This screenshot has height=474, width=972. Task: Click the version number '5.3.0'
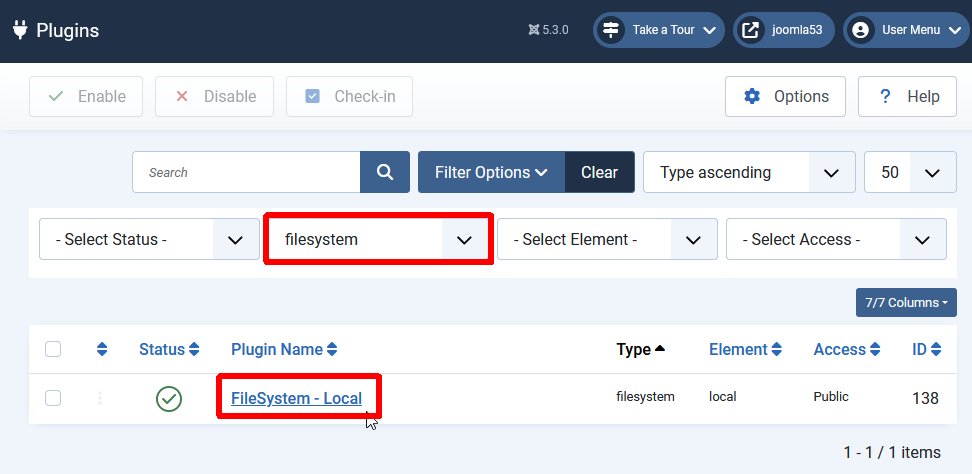click(555, 30)
